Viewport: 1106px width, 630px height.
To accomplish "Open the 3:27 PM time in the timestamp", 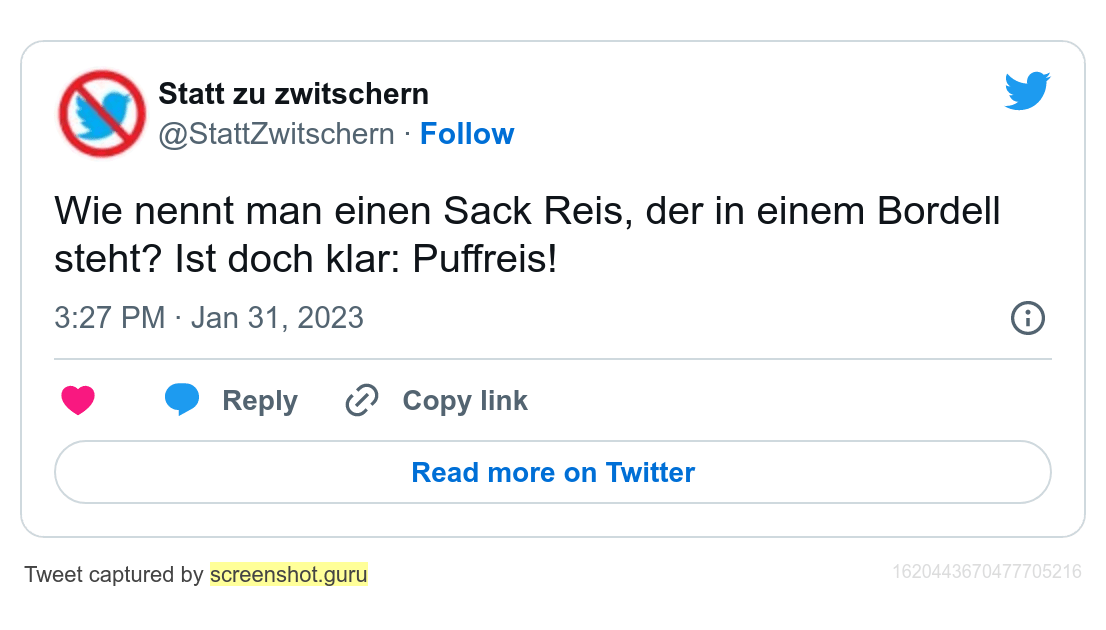I will pyautogui.click(x=109, y=318).
